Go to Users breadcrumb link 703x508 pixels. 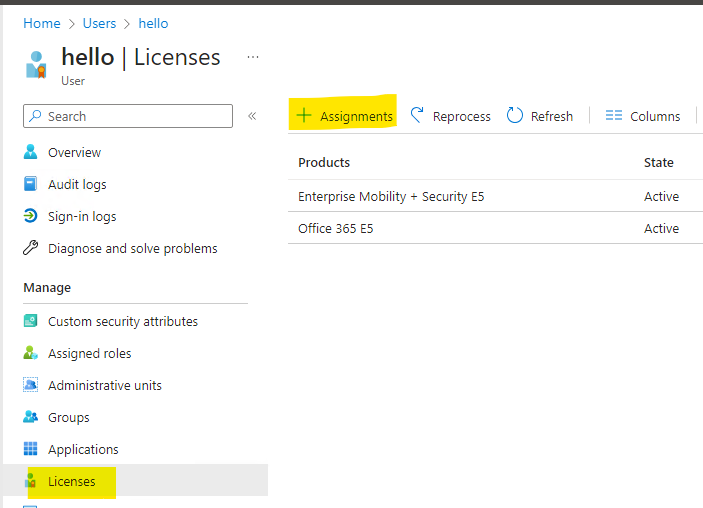(99, 23)
